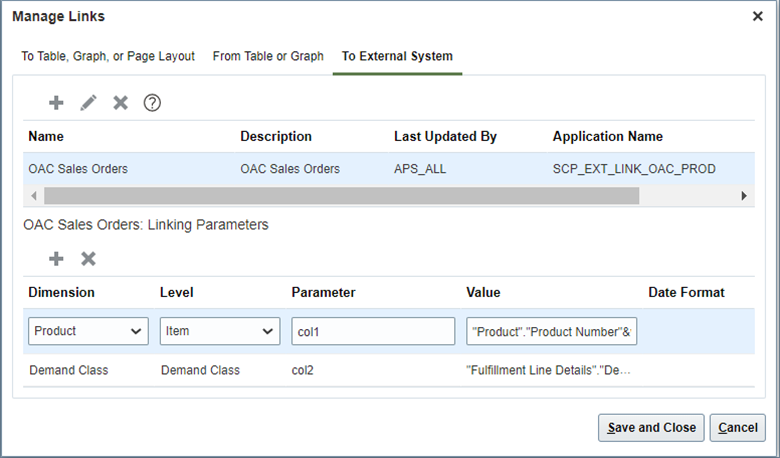Open the help icon in links toolbar
Viewport: 780px width, 458px height.
152,102
